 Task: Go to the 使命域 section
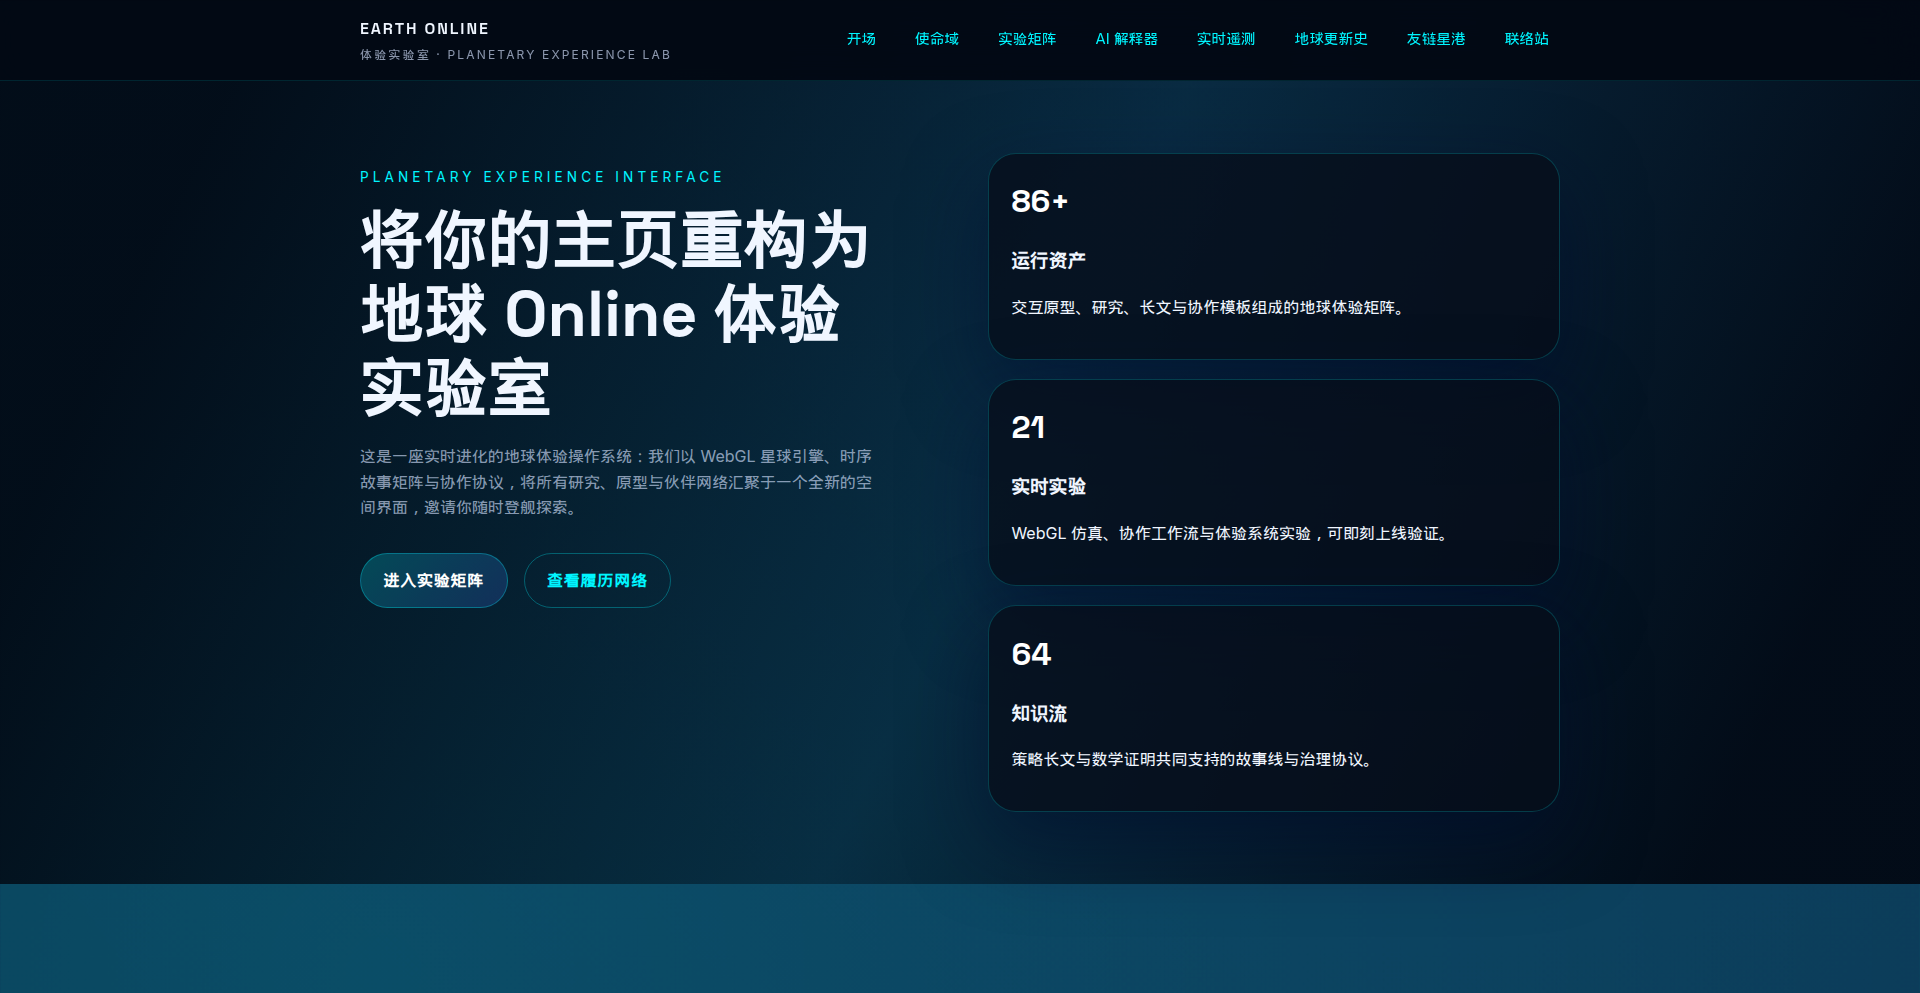point(936,39)
